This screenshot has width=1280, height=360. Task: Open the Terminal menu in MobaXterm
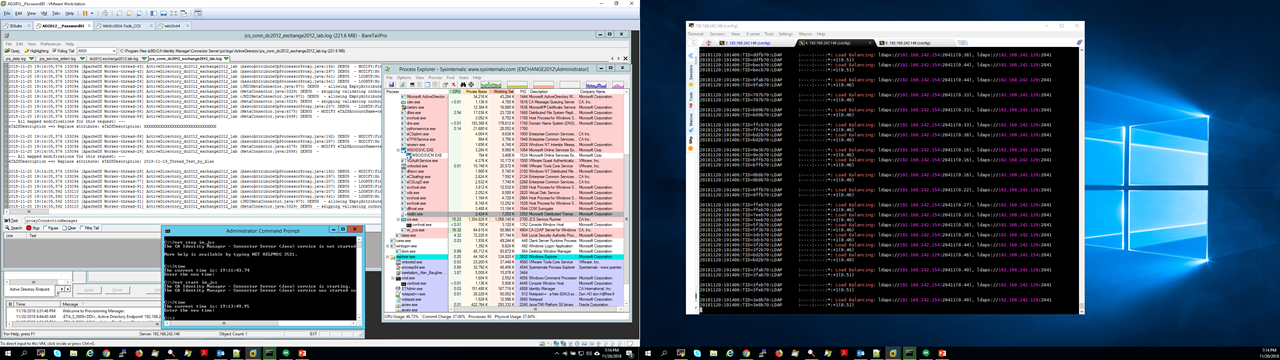(x=696, y=34)
